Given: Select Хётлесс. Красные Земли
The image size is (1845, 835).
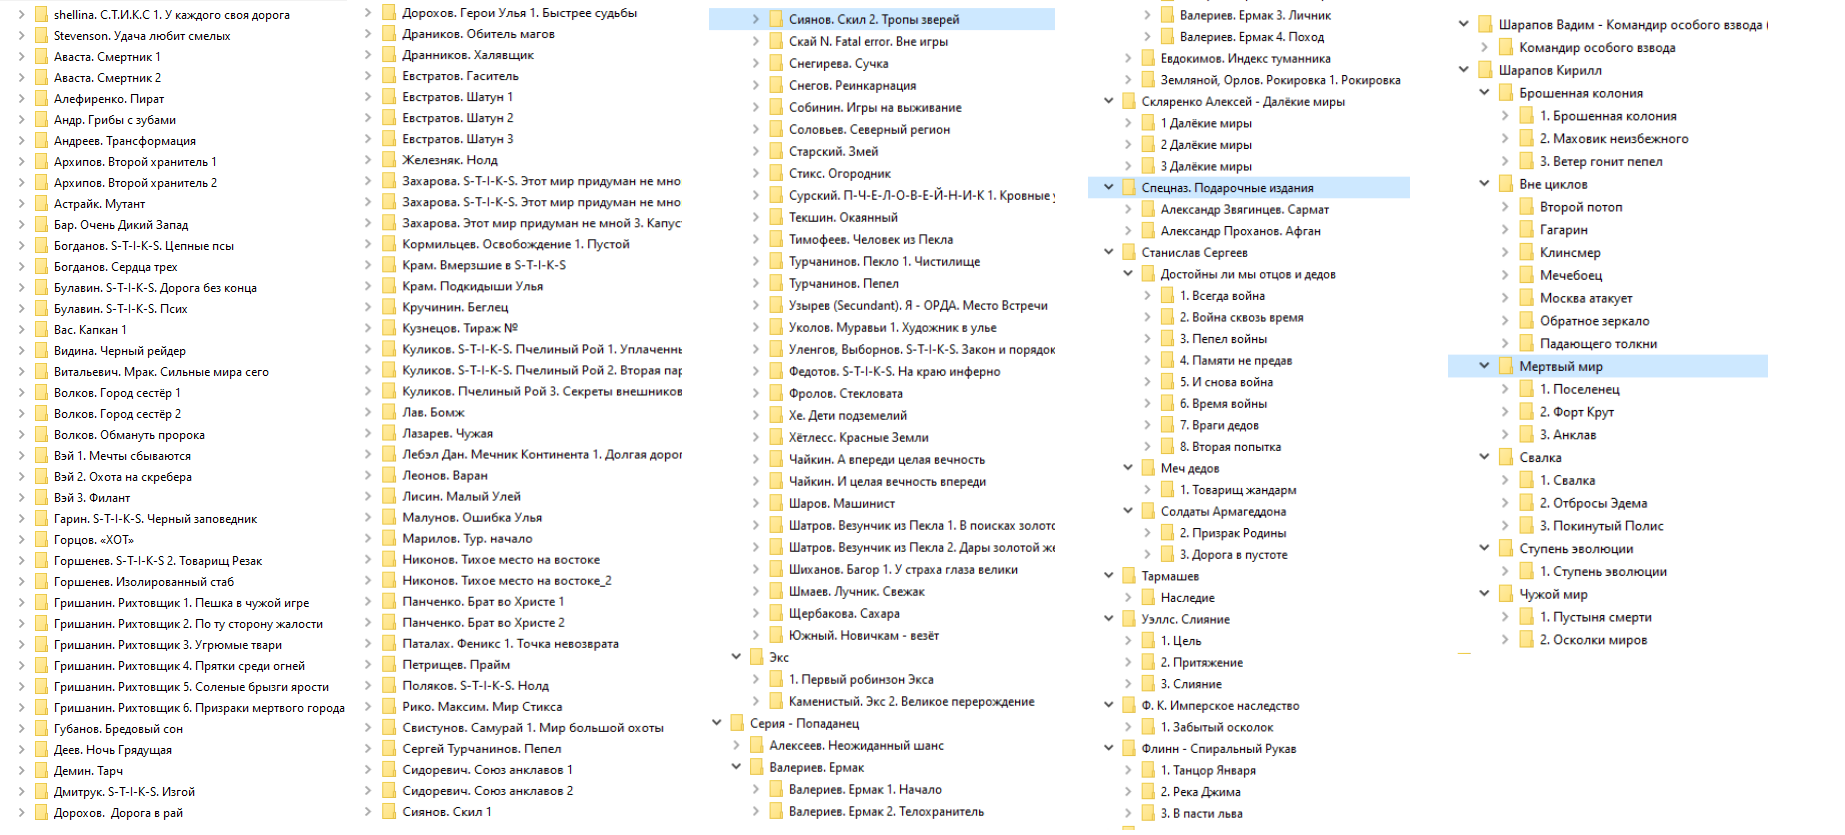Looking at the screenshot, I should (858, 437).
